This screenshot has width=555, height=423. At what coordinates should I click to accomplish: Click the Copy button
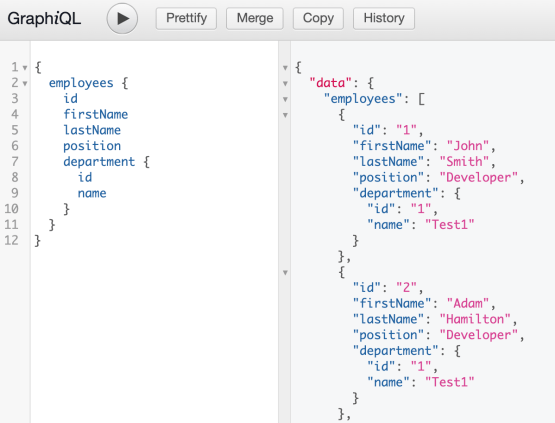pos(318,18)
